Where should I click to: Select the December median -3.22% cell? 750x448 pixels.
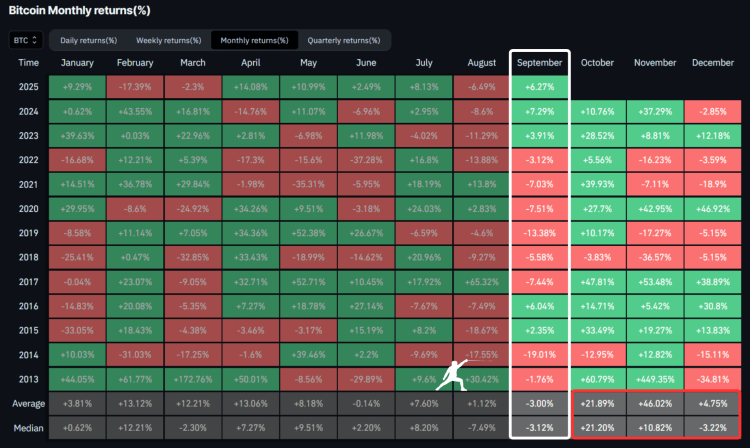tap(714, 428)
